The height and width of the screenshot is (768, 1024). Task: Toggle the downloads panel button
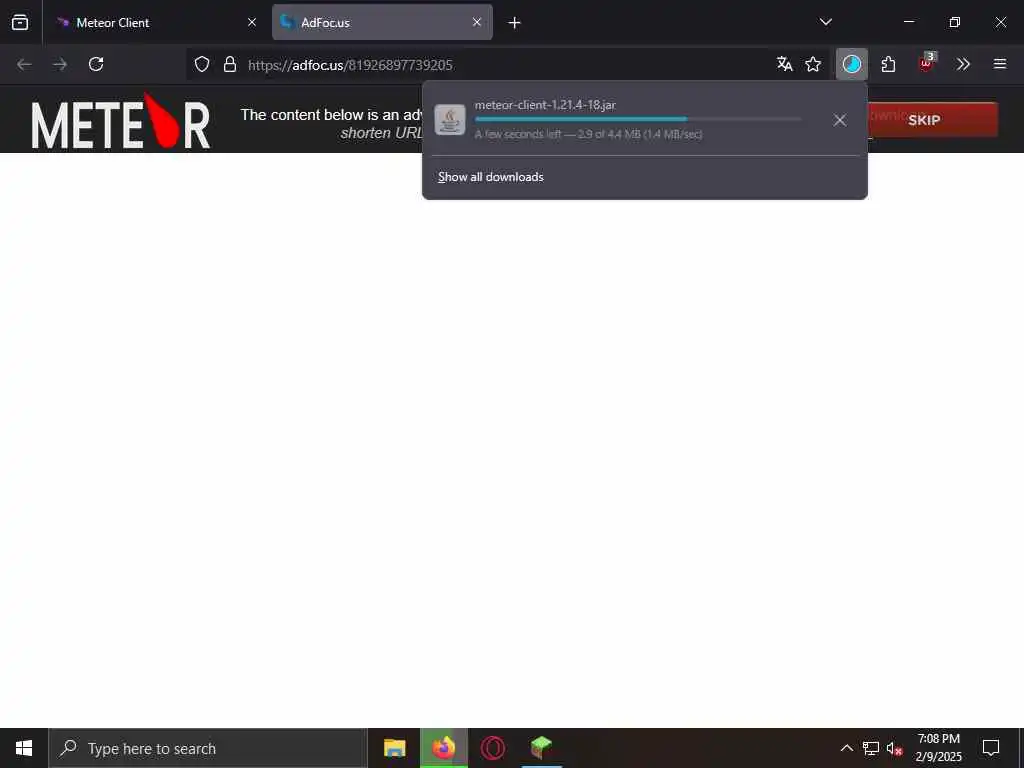click(x=852, y=64)
